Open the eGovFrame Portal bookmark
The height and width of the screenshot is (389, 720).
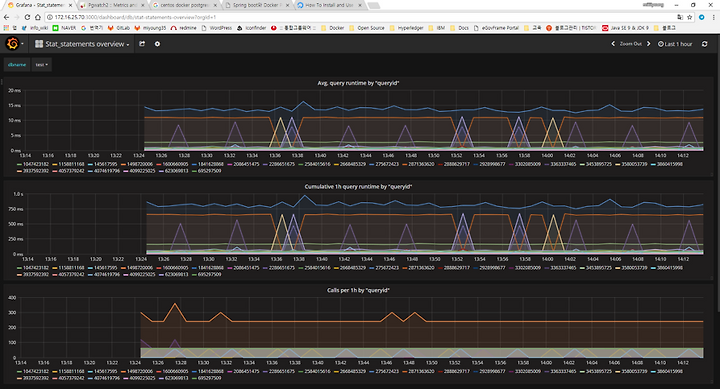[x=496, y=28]
